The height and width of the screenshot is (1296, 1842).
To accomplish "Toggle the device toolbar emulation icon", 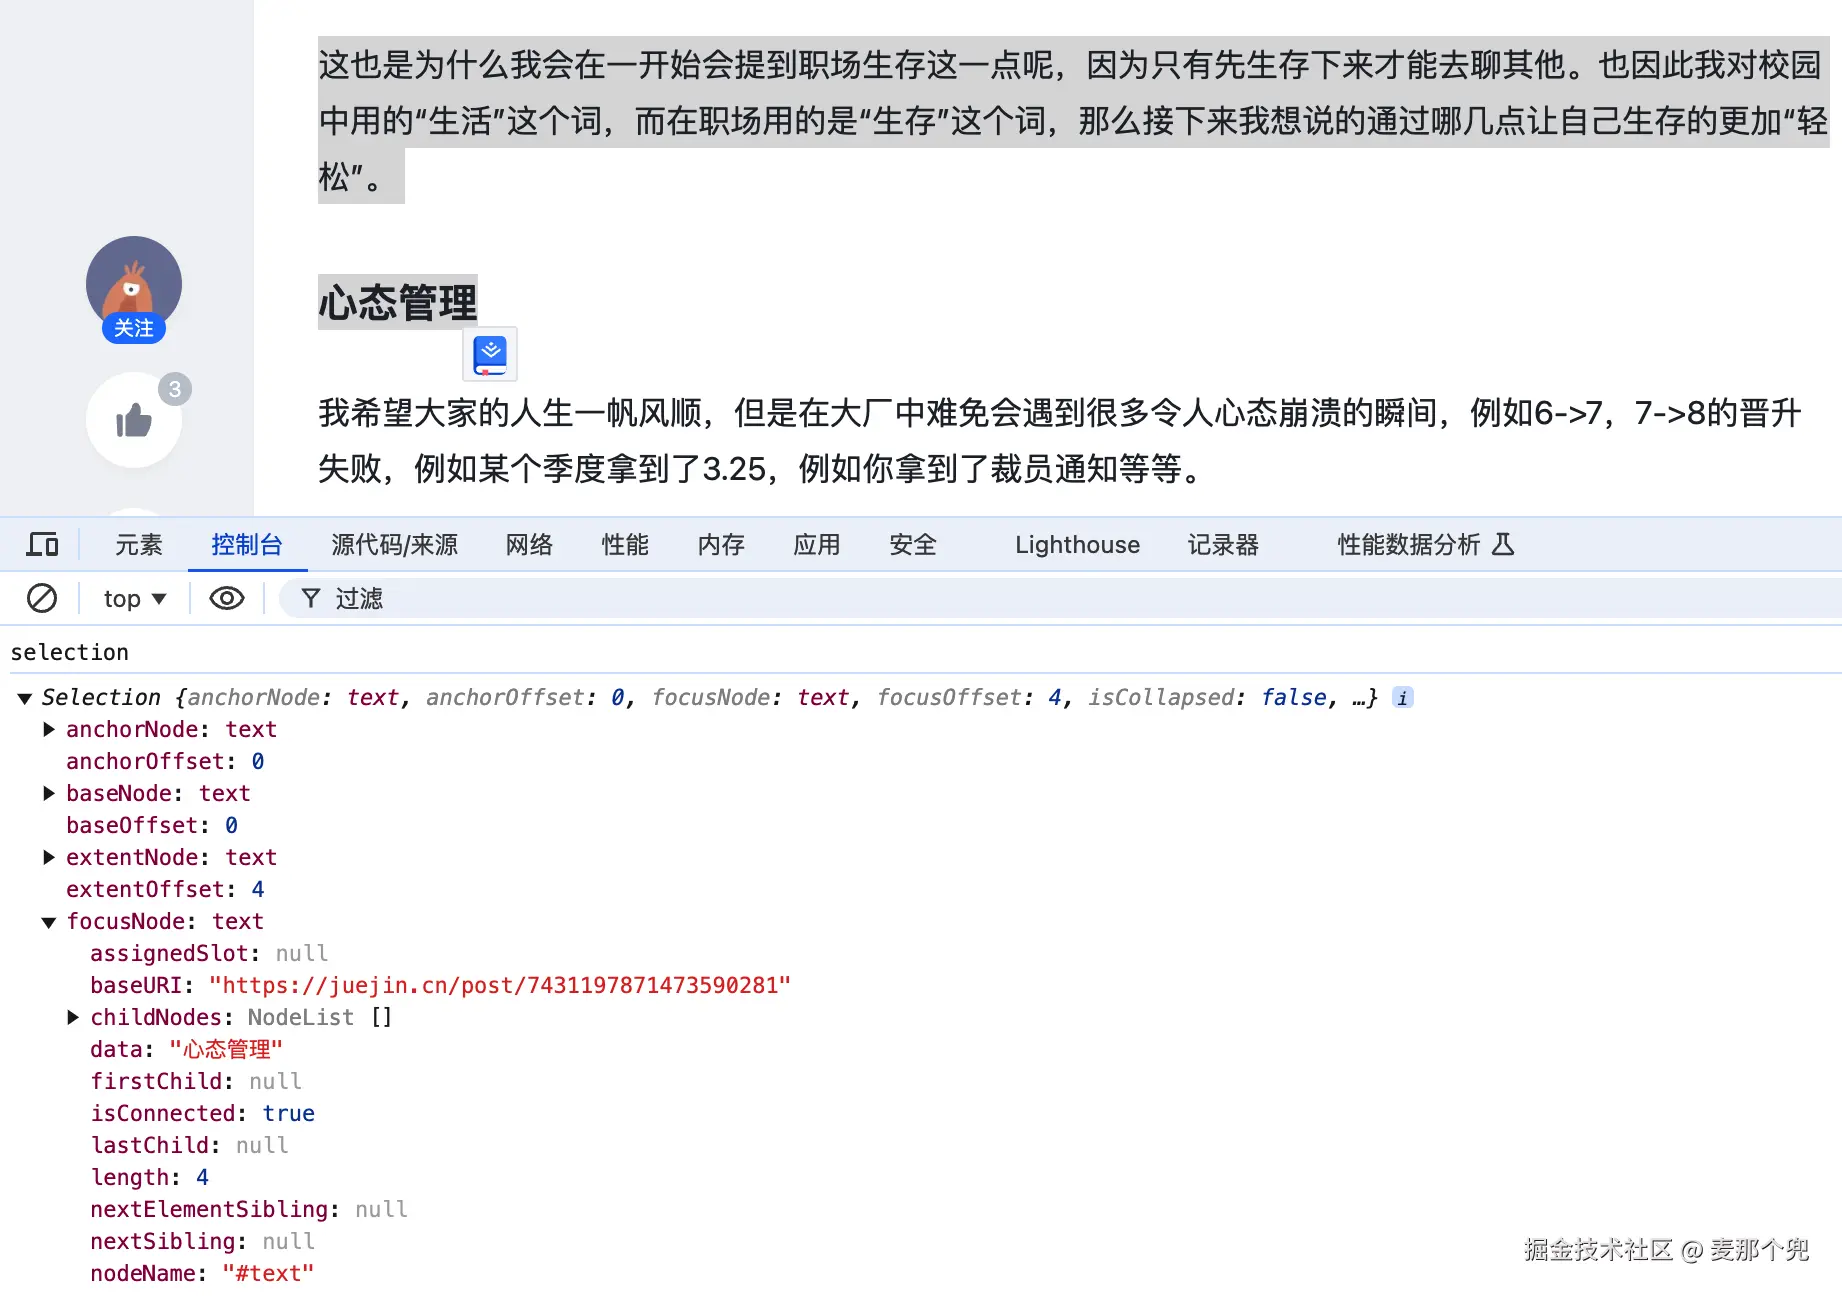I will click(41, 544).
